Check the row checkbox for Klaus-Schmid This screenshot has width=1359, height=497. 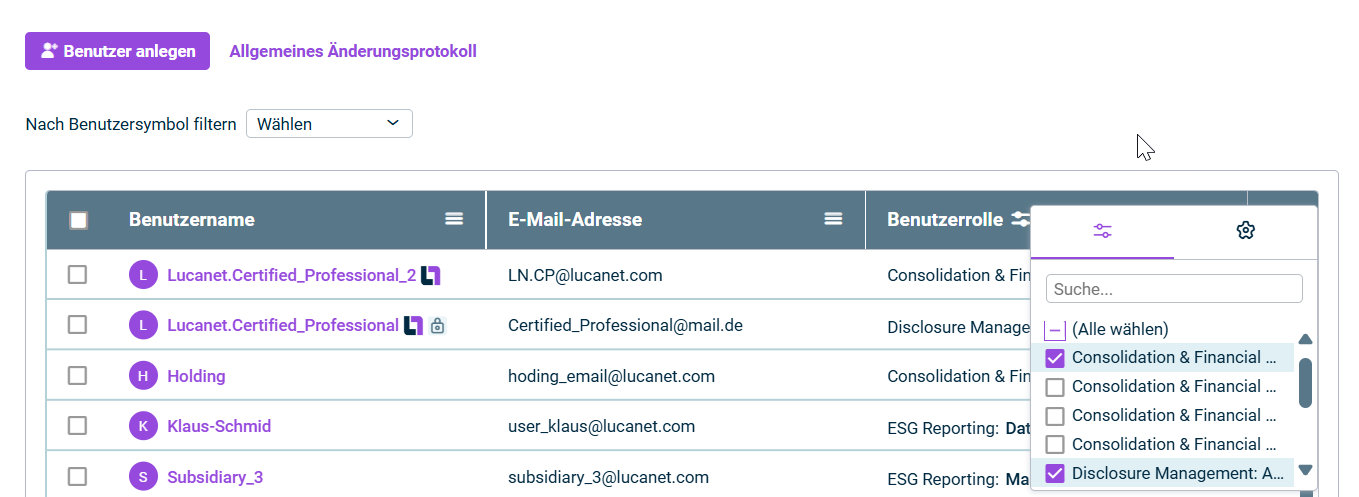click(77, 426)
